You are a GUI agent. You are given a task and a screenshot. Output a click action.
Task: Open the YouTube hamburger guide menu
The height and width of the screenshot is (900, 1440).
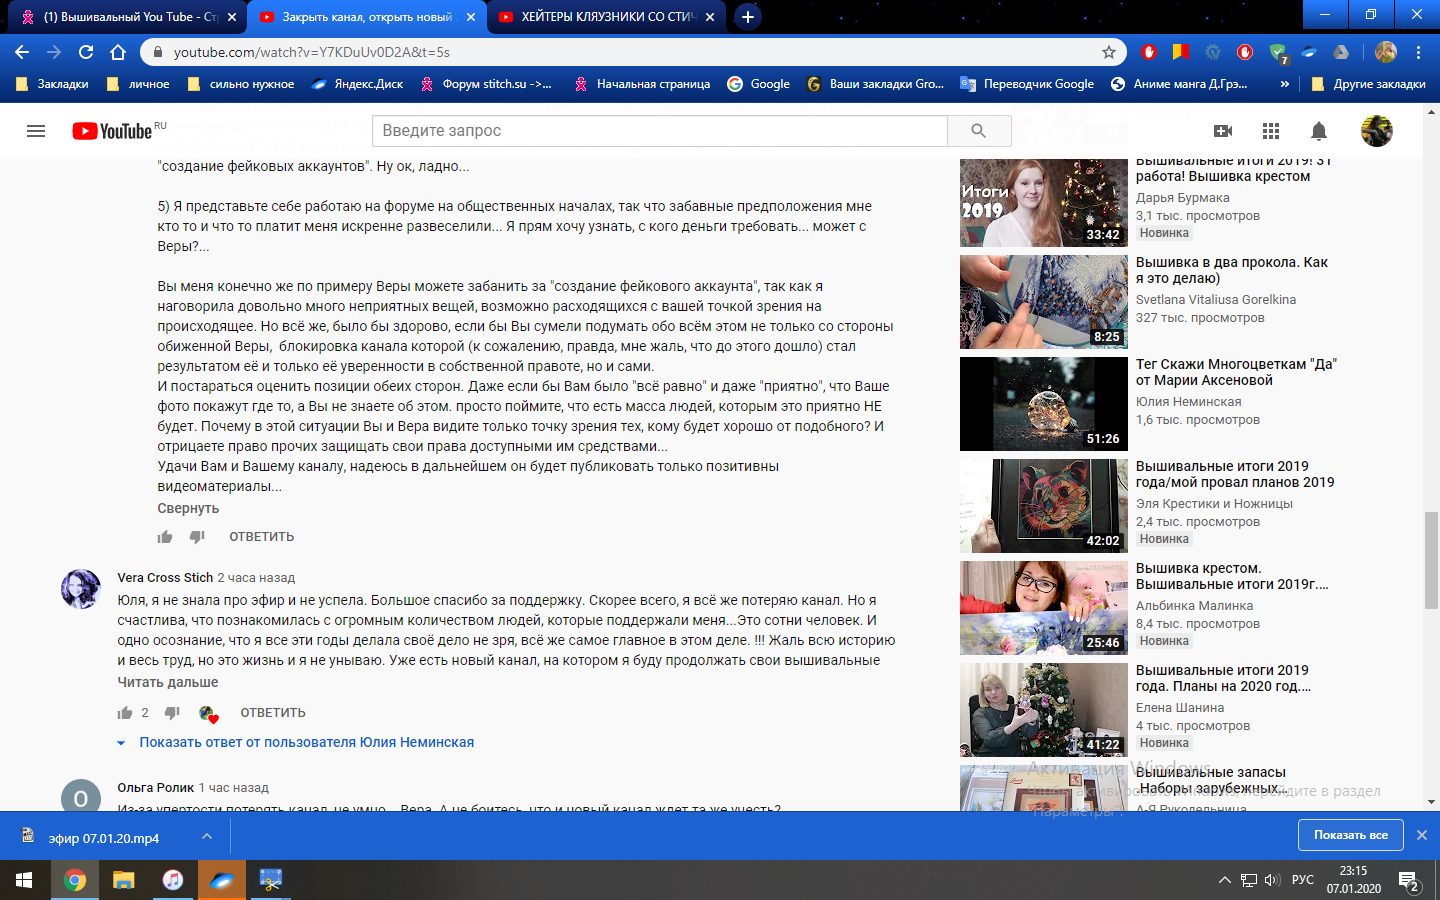36,131
